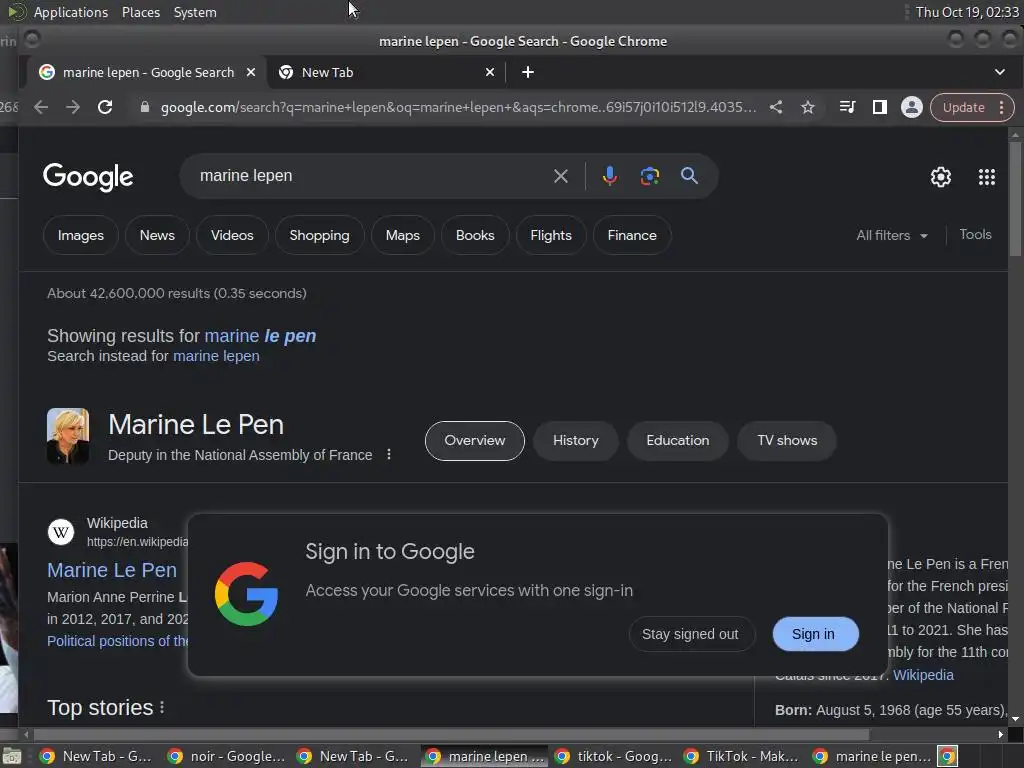Filter results by Books

coord(475,235)
